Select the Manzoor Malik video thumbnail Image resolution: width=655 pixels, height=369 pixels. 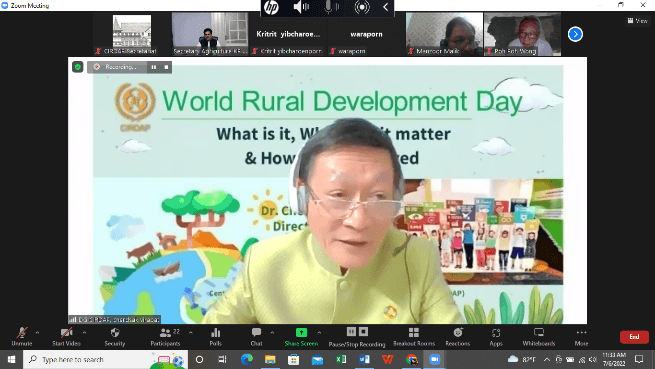tap(444, 34)
